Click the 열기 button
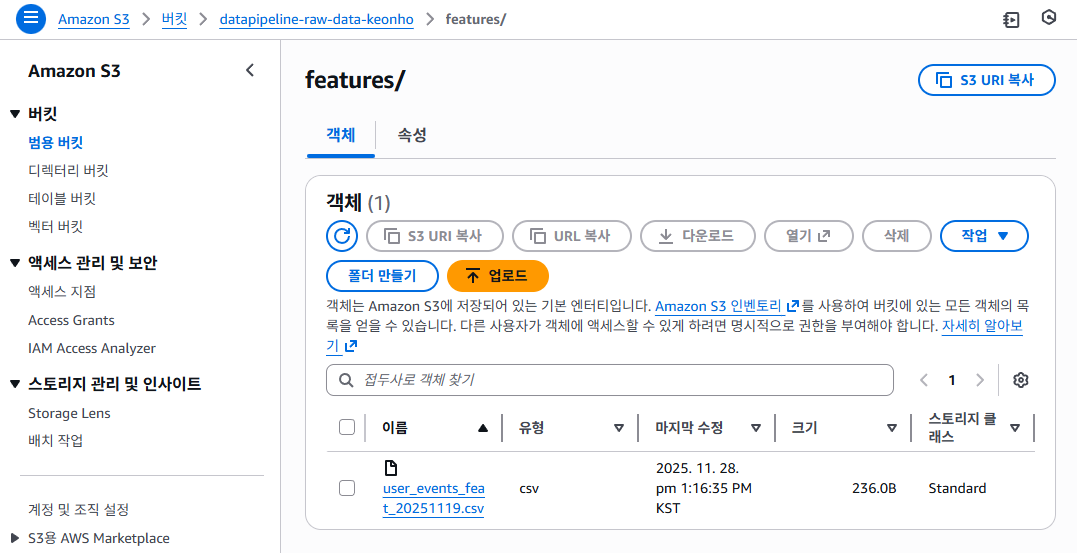The width and height of the screenshot is (1077, 553). pyautogui.click(x=808, y=236)
